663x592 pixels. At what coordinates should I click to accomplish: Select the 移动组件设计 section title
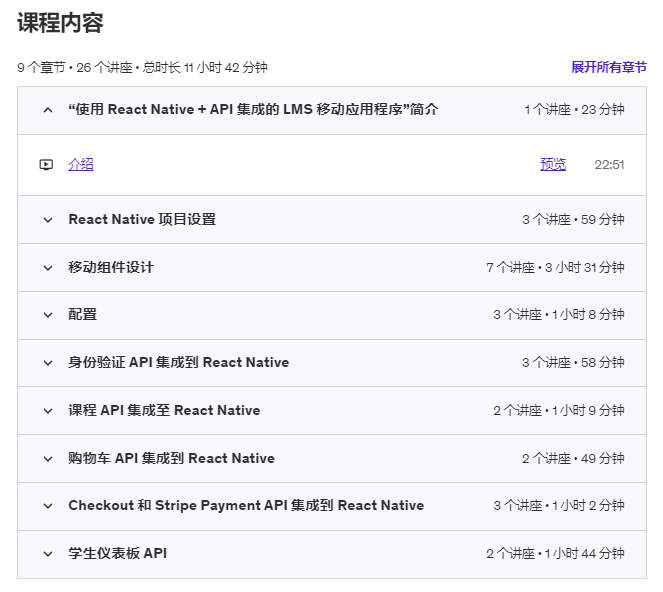(x=111, y=267)
